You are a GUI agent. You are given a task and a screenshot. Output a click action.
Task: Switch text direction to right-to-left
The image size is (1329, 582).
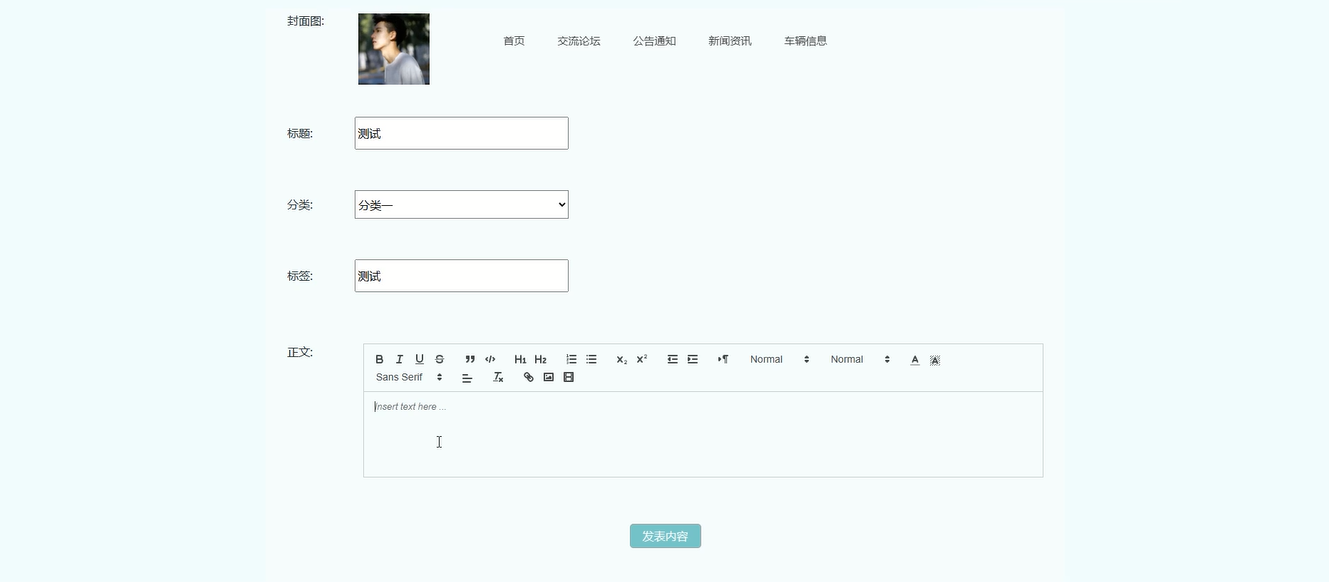click(723, 359)
